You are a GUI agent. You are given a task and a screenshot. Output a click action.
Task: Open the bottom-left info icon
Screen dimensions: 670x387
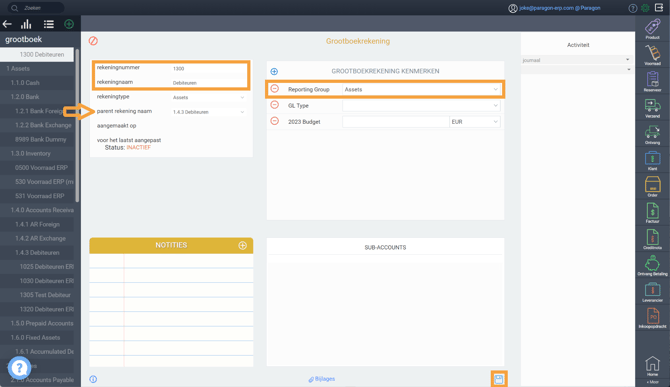(x=93, y=379)
